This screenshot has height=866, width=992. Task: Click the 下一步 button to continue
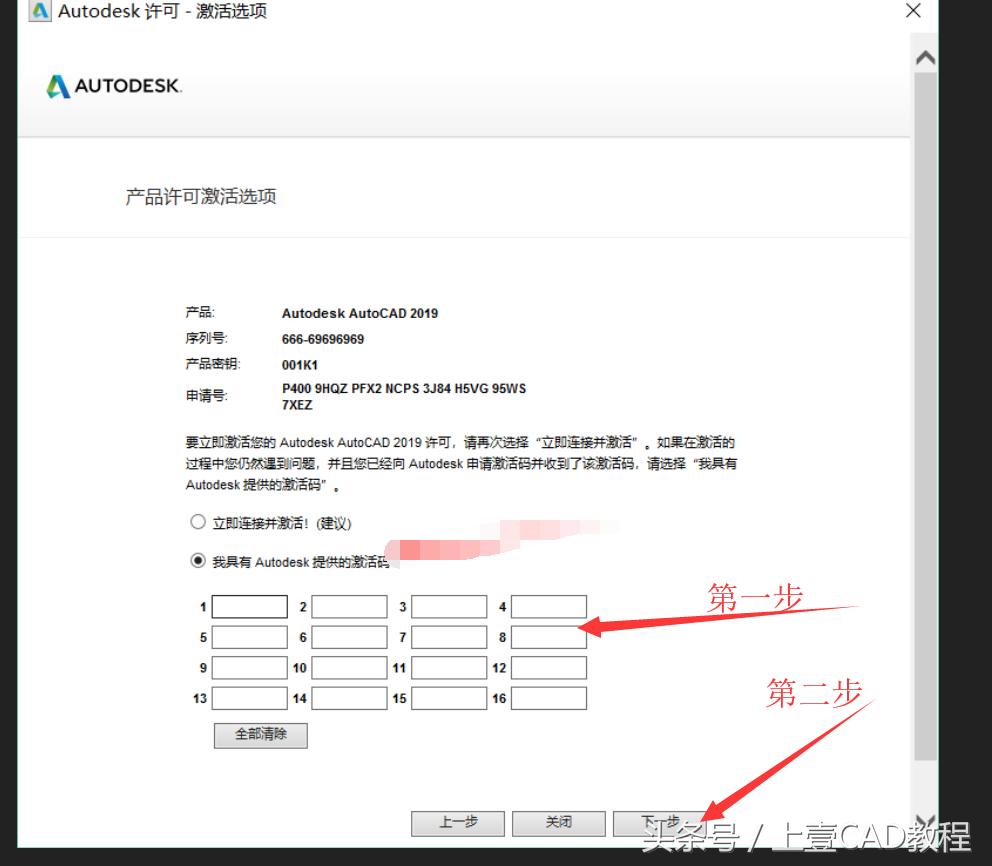click(x=662, y=823)
